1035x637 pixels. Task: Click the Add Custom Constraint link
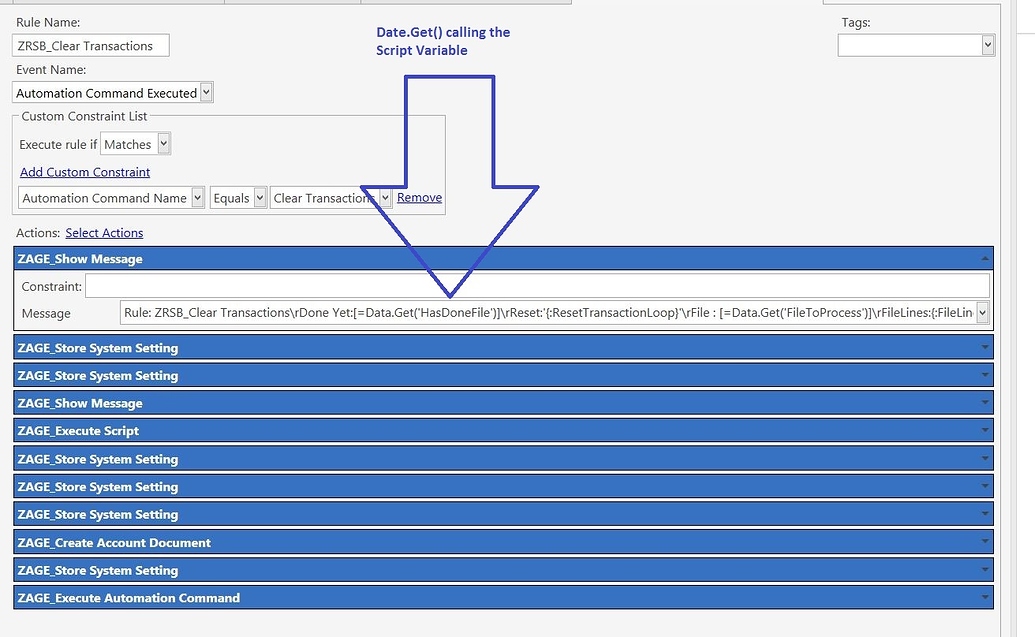[x=84, y=171]
